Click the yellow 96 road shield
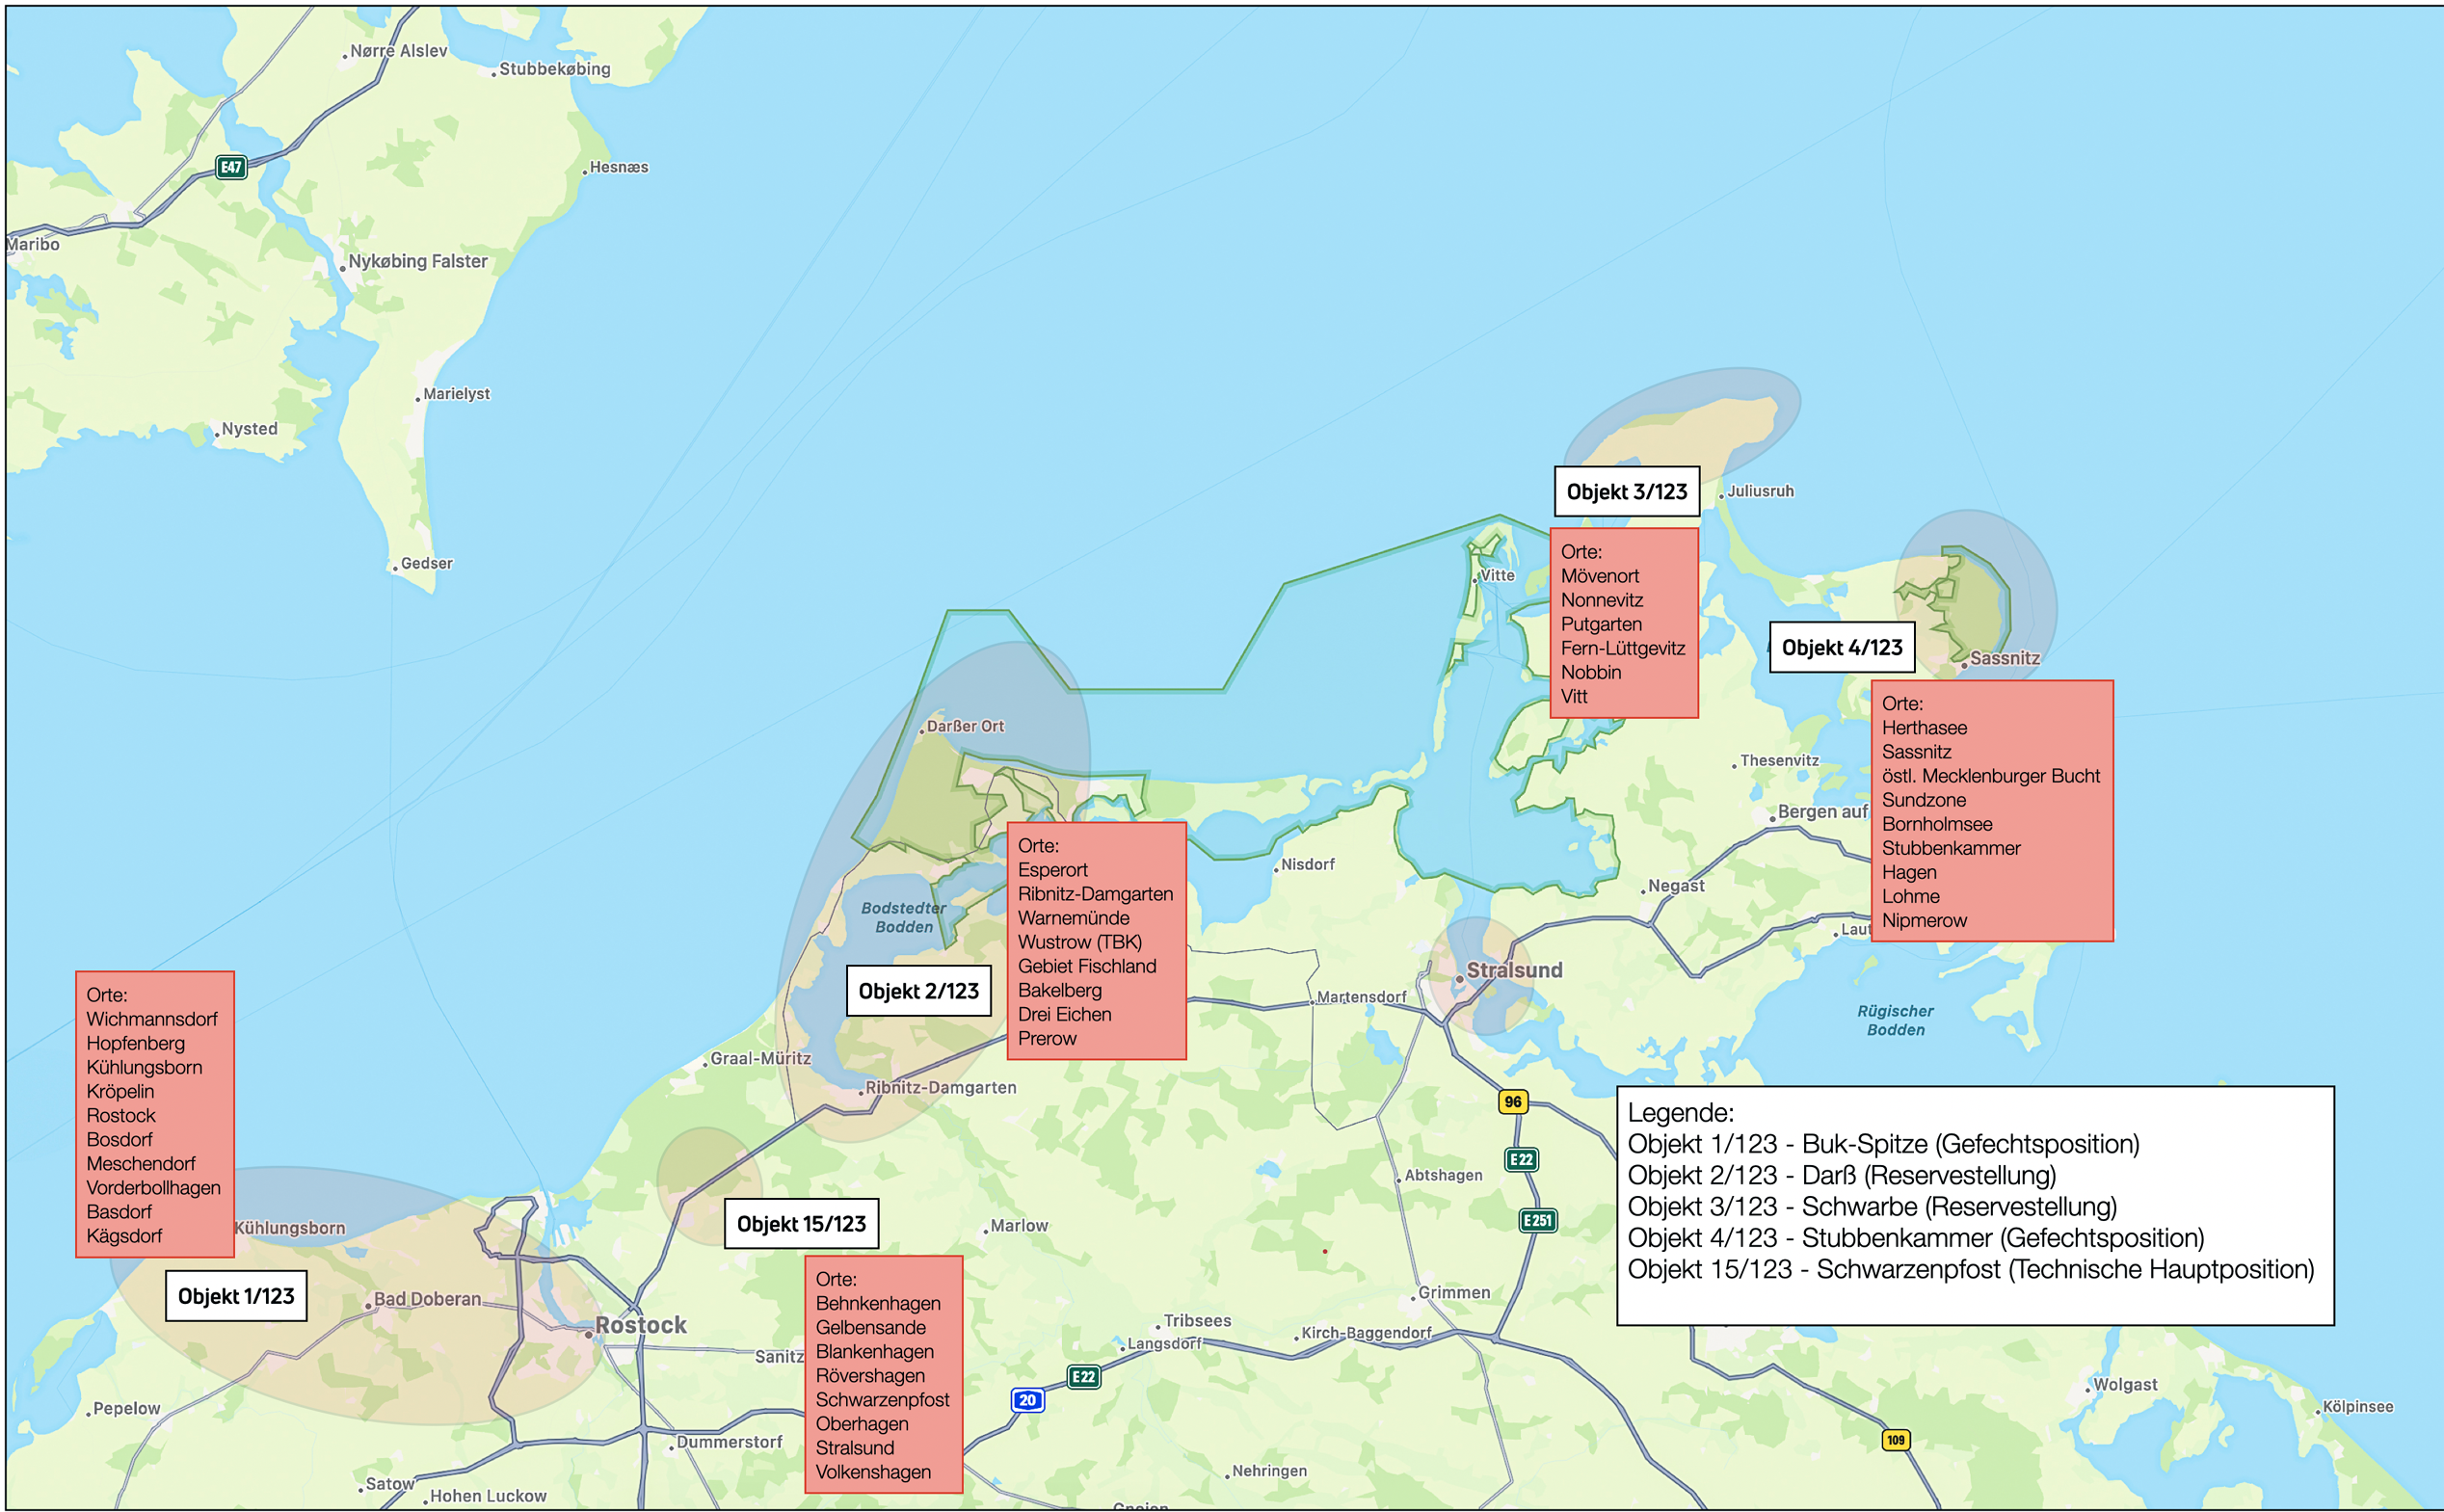Screen dimensions: 2444x1512 [1513, 1102]
